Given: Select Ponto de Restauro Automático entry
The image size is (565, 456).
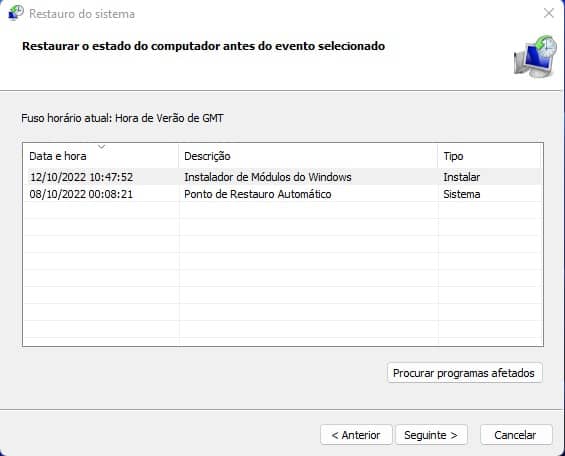Looking at the screenshot, I should tap(258, 194).
